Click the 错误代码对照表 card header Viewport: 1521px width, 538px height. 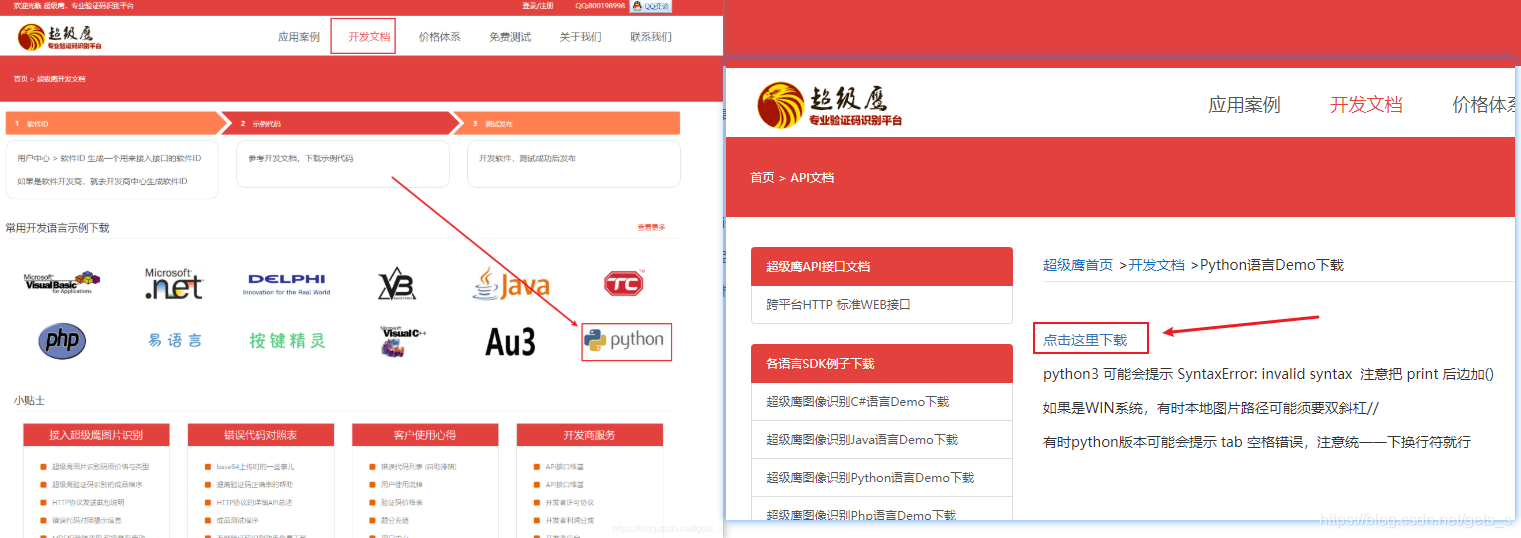tap(260, 435)
